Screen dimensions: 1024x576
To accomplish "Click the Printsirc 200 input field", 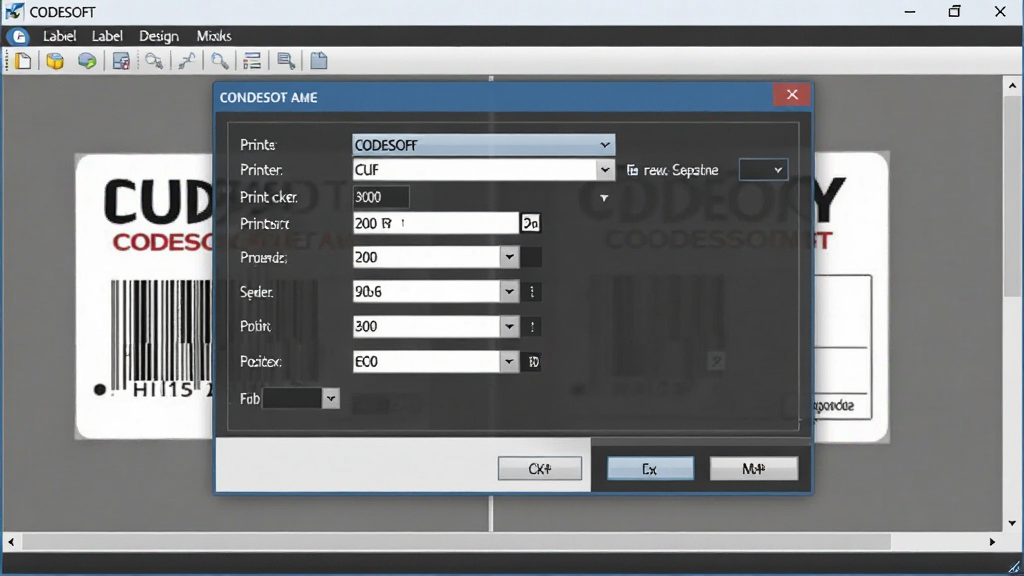I will 436,223.
